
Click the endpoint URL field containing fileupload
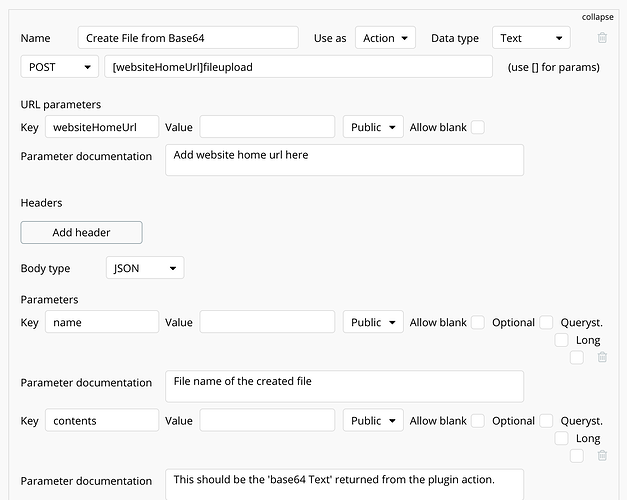coord(298,67)
